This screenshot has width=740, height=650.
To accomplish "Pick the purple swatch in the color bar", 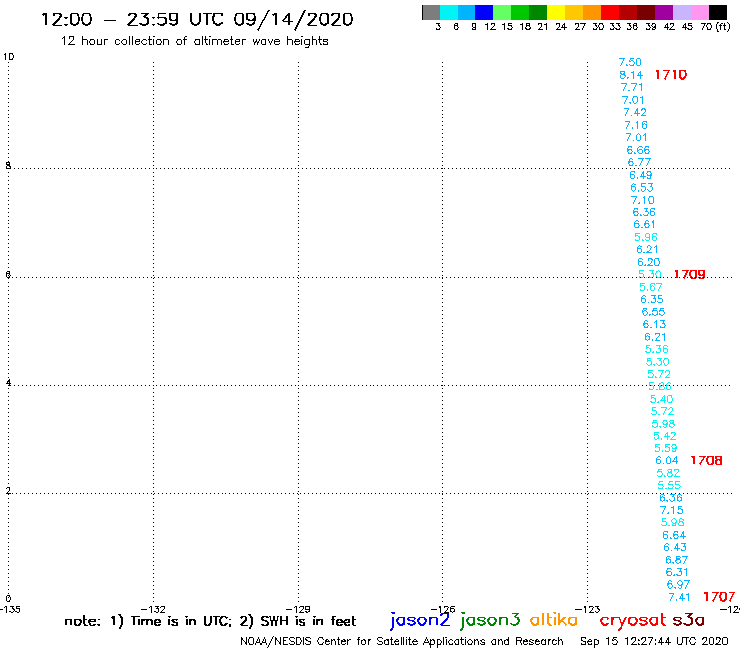I will point(664,12).
